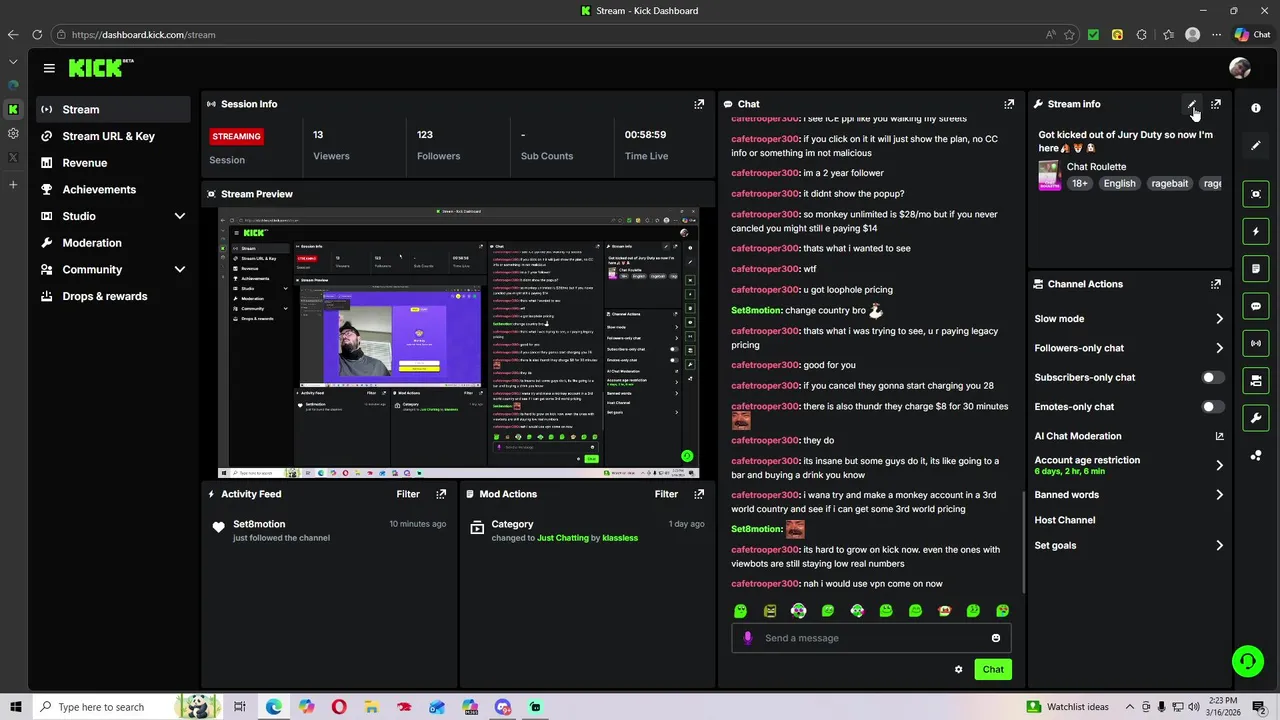Expand the Community sidebar section
Viewport: 1280px width, 720px height.
point(180,269)
